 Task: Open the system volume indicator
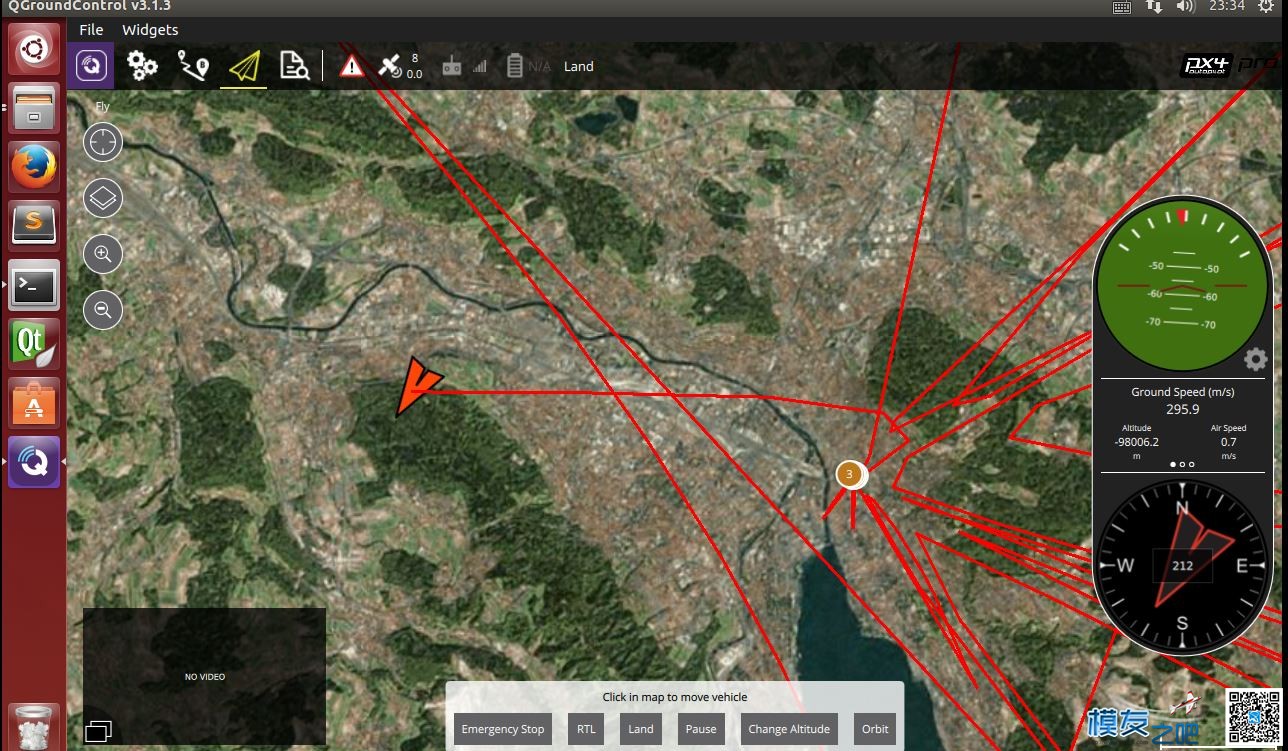[1186, 6]
